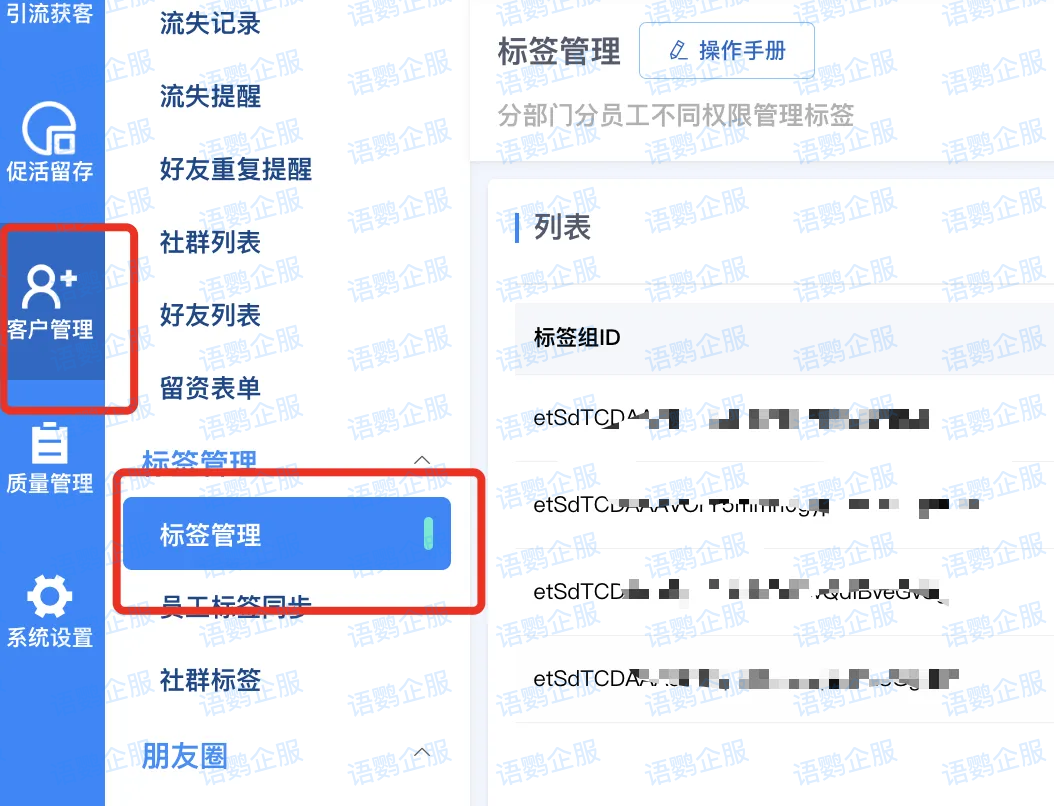Open the 留资表单 menu item
The image size is (1054, 806).
[210, 388]
